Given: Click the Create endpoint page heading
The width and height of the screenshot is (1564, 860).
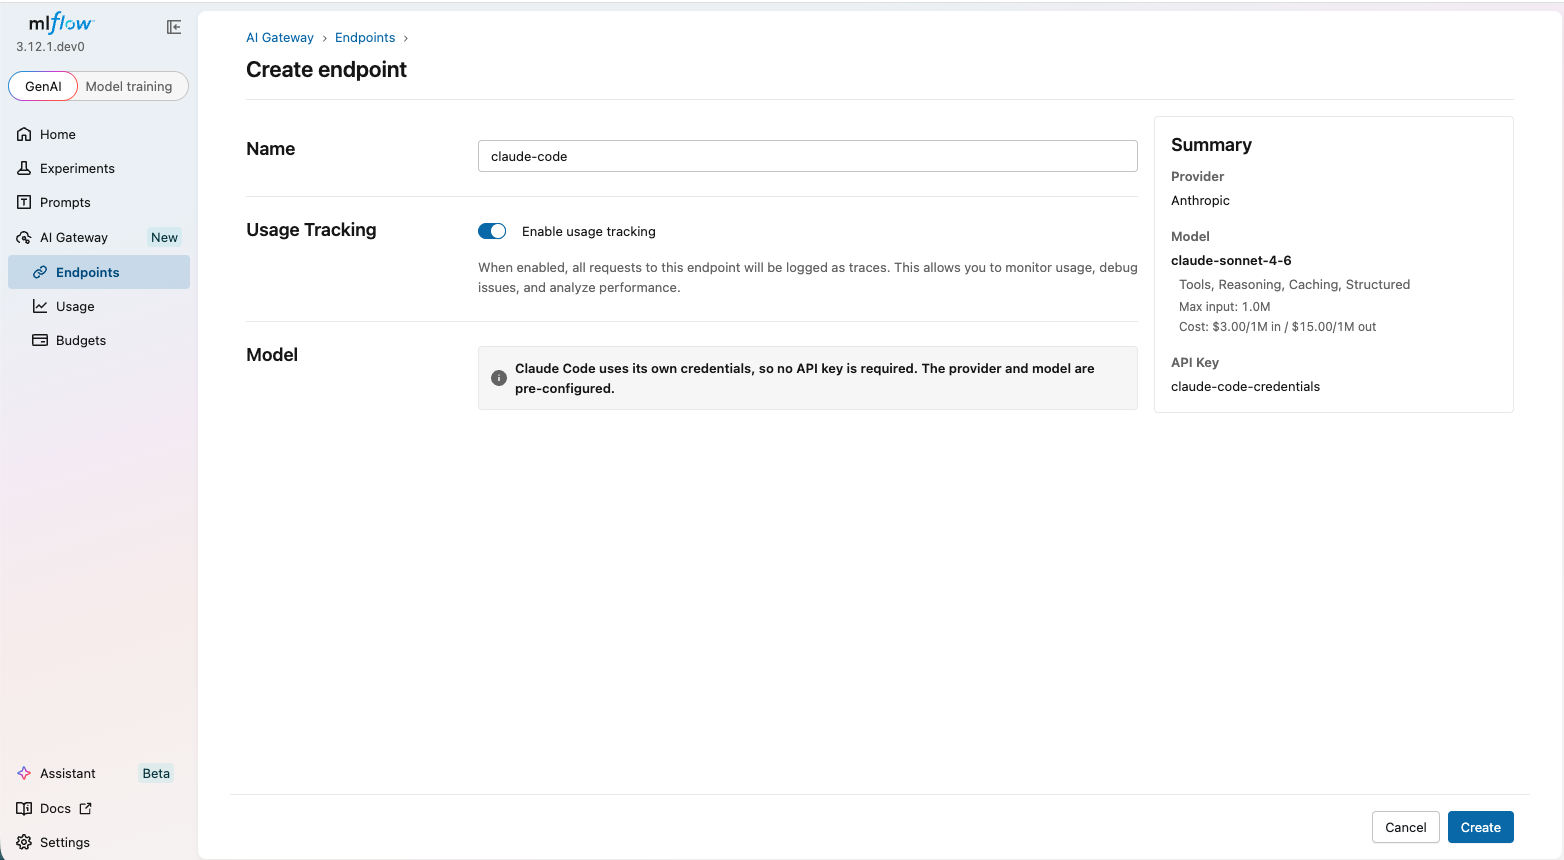Looking at the screenshot, I should tap(326, 69).
